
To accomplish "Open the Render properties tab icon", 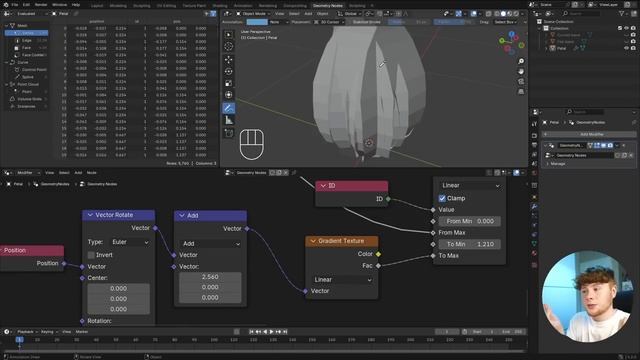I will [x=534, y=136].
